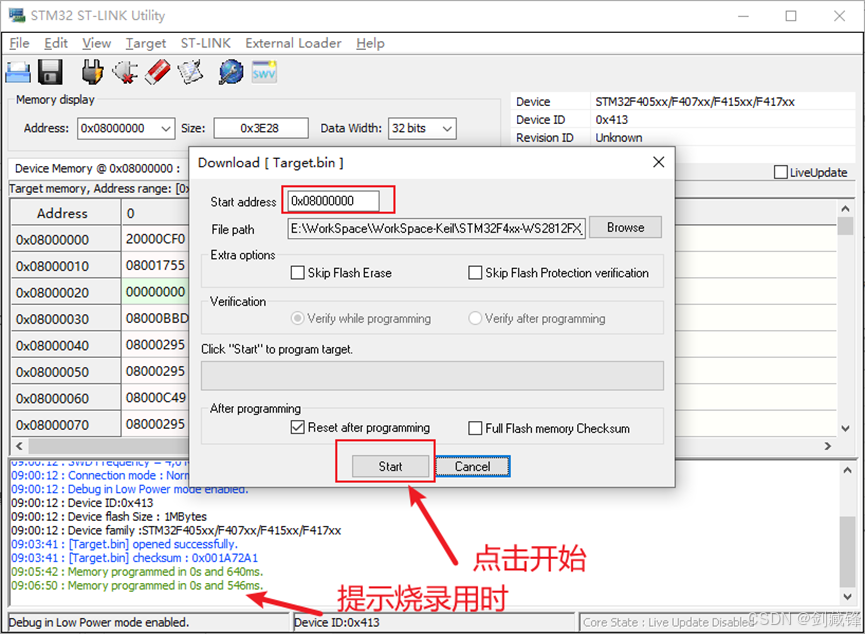Select address row 0x08000040

(x=66, y=345)
